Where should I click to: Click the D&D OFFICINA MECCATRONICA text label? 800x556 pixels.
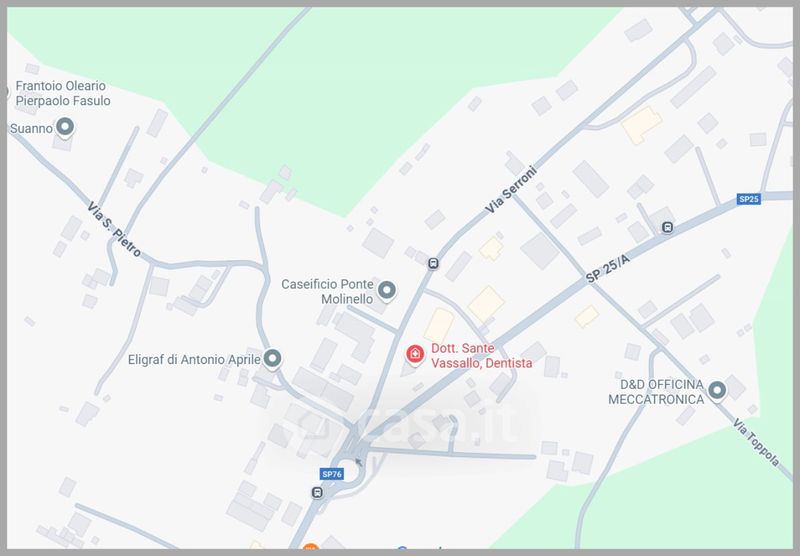657,392
